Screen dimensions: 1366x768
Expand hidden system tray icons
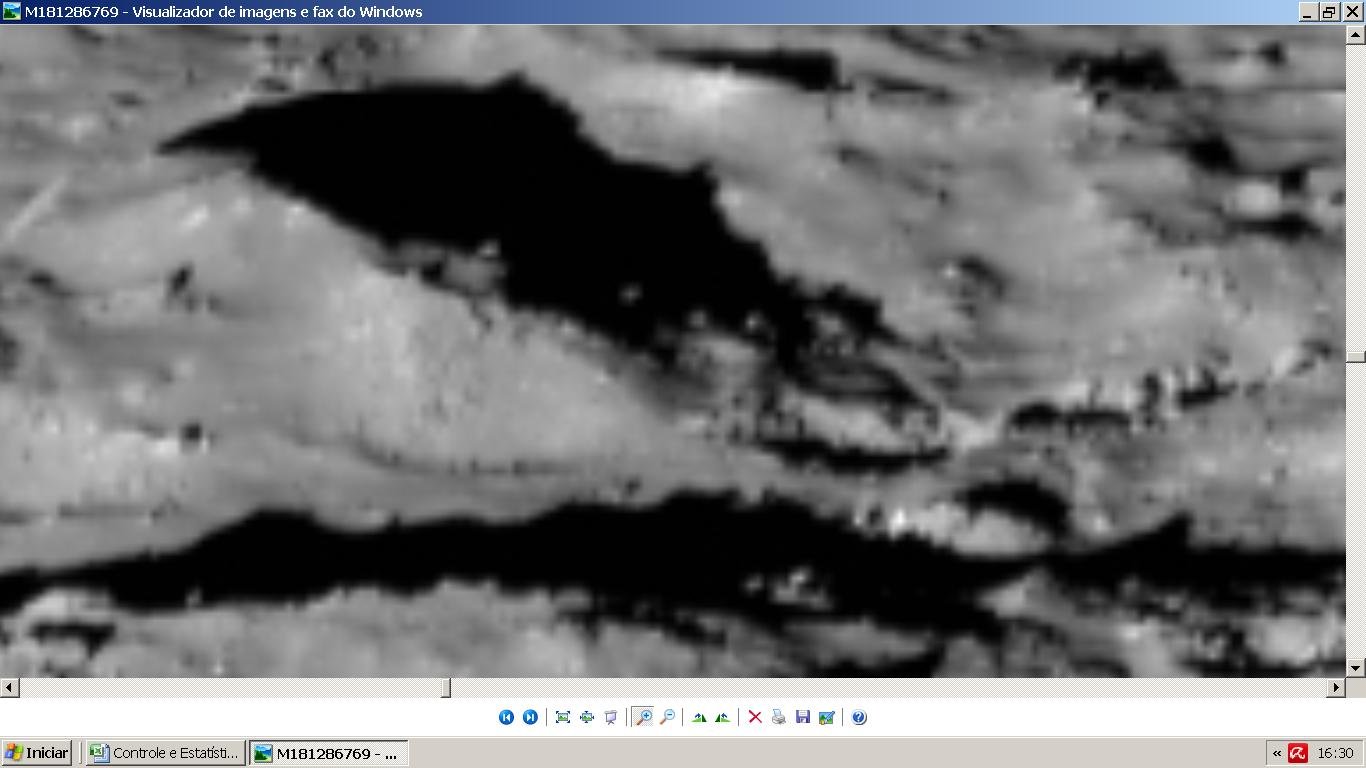pos(1277,753)
